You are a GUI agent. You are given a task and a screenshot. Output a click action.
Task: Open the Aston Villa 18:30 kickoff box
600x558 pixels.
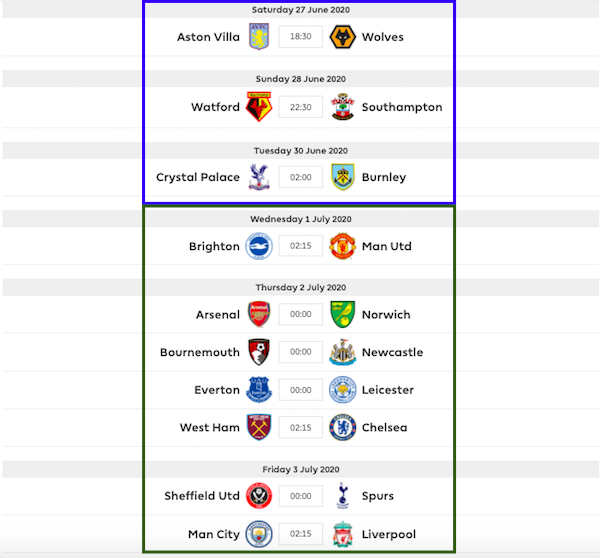[300, 37]
